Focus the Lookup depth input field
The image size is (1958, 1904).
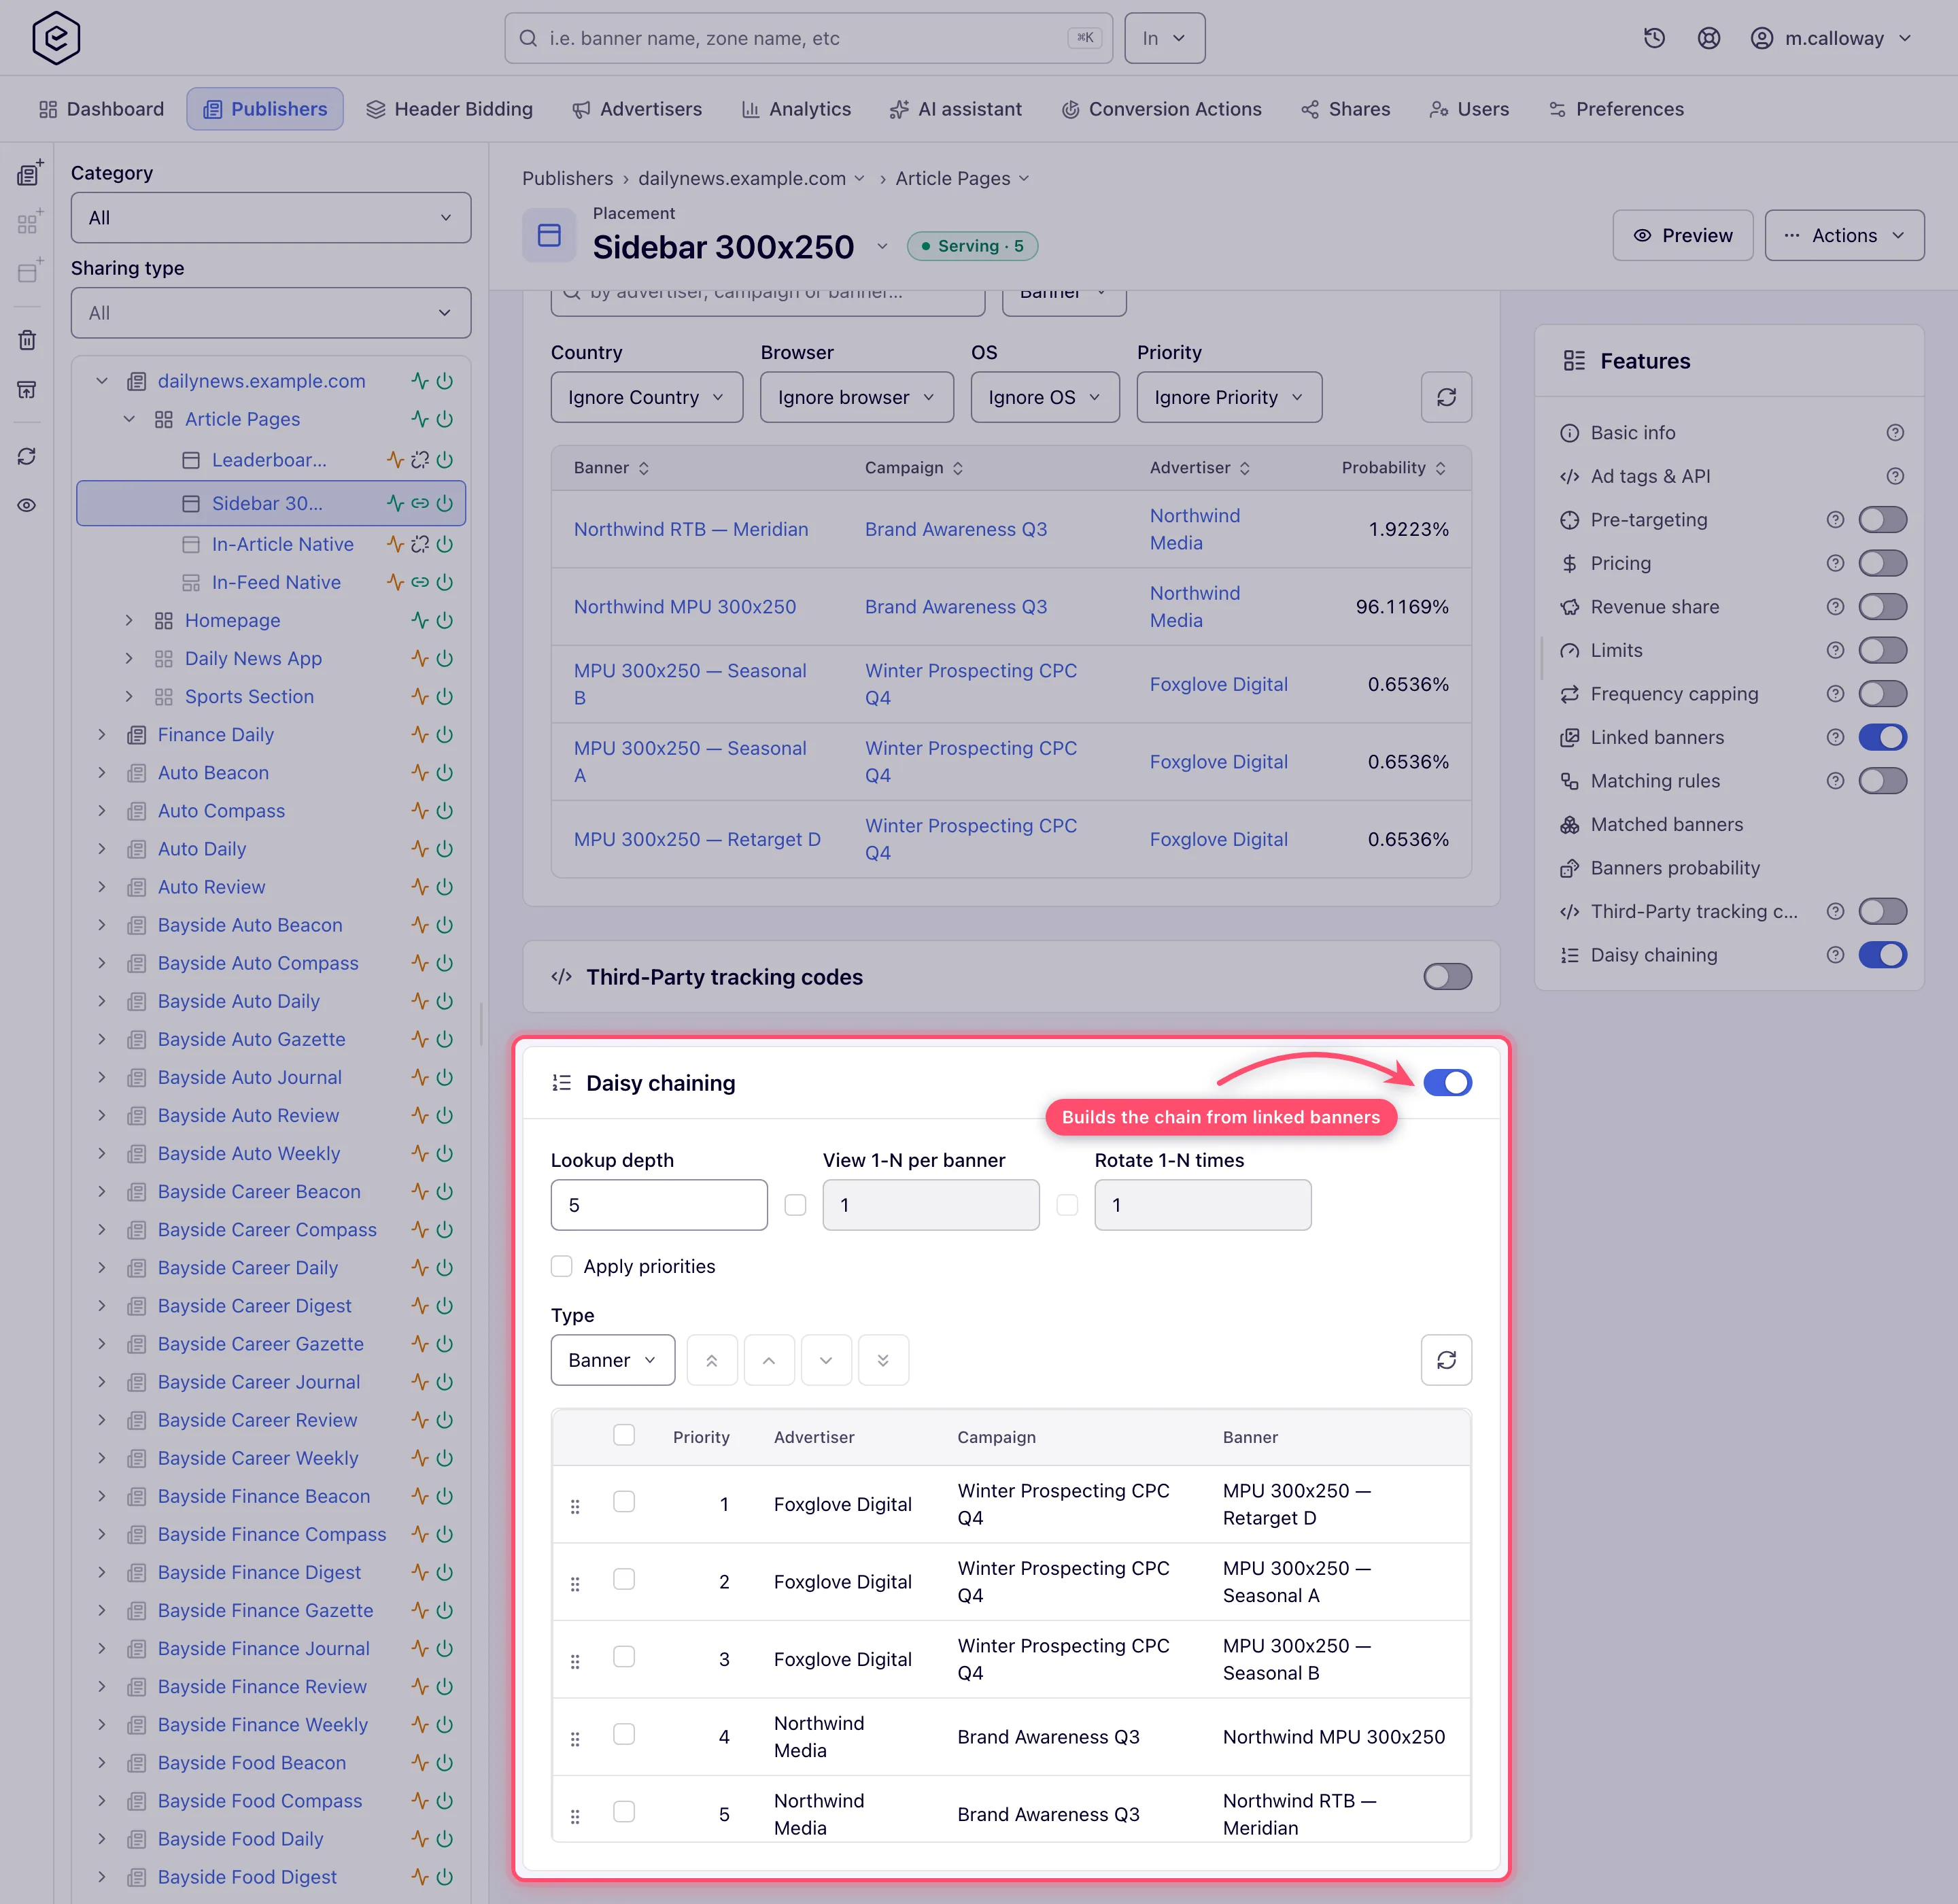659,1205
